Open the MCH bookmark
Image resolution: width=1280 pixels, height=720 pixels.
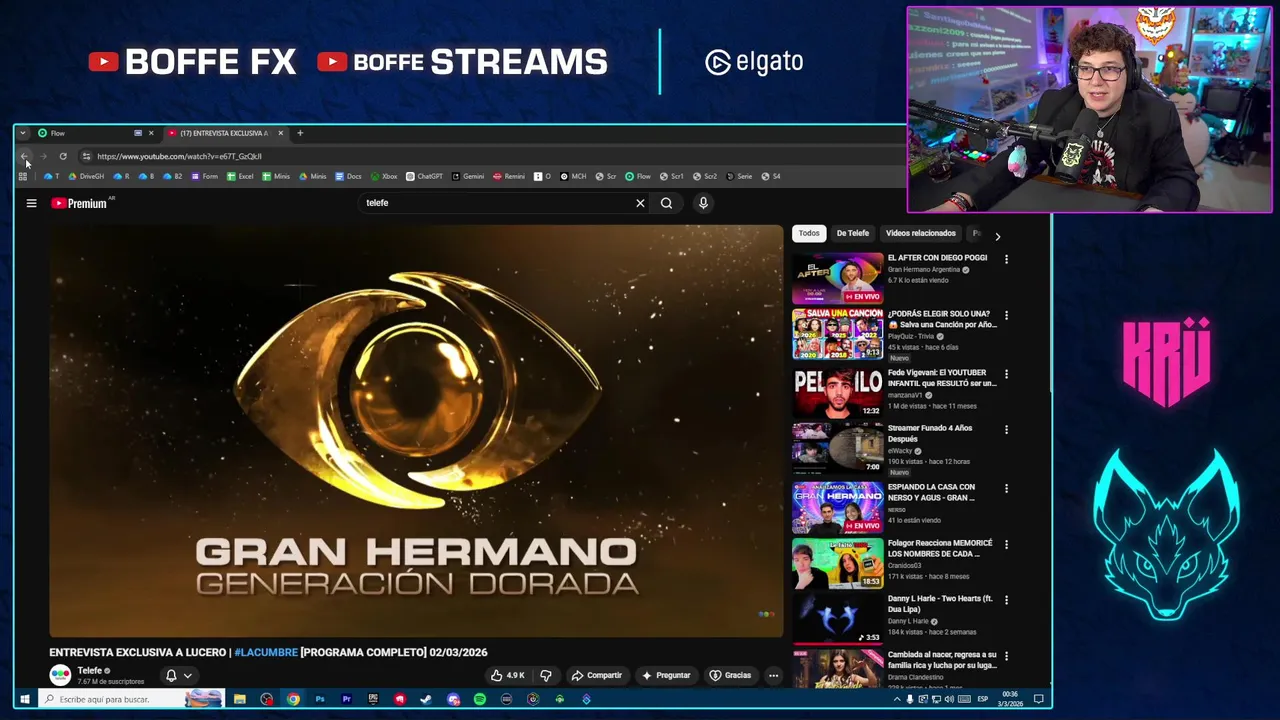(x=573, y=176)
